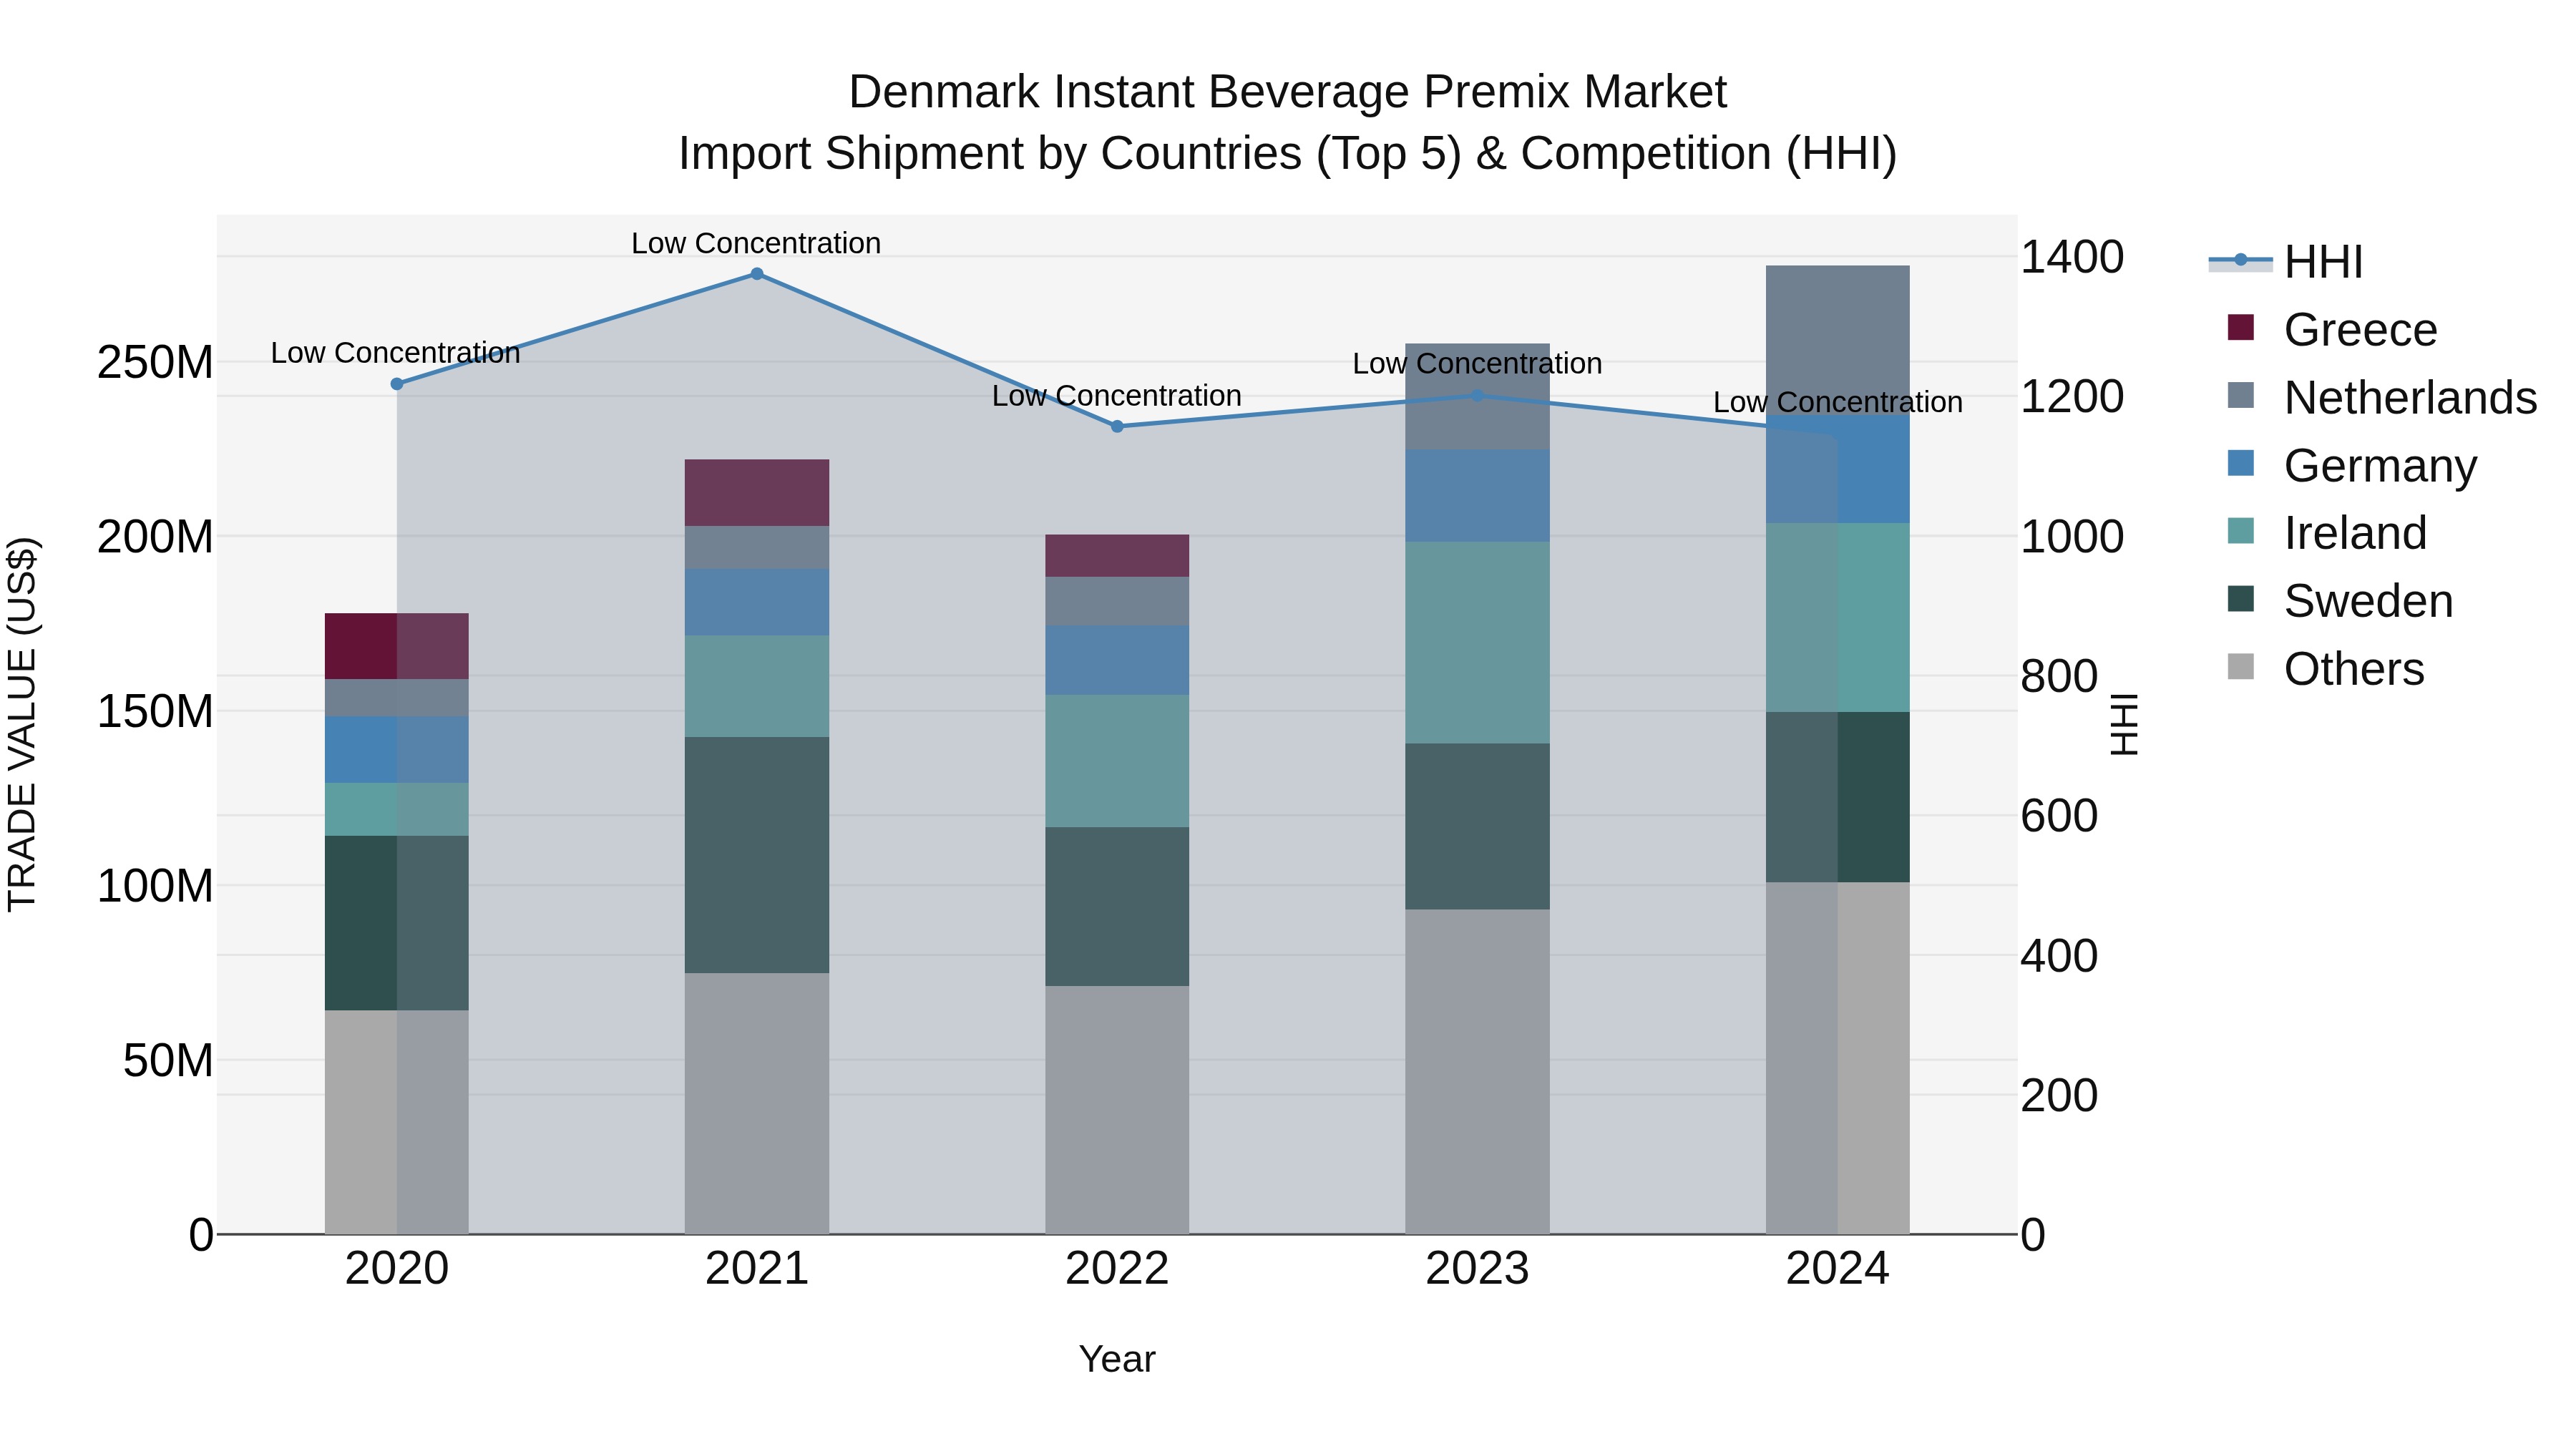2576x1449 pixels.
Task: Click the 100M left axis tick label
Action: 155,887
